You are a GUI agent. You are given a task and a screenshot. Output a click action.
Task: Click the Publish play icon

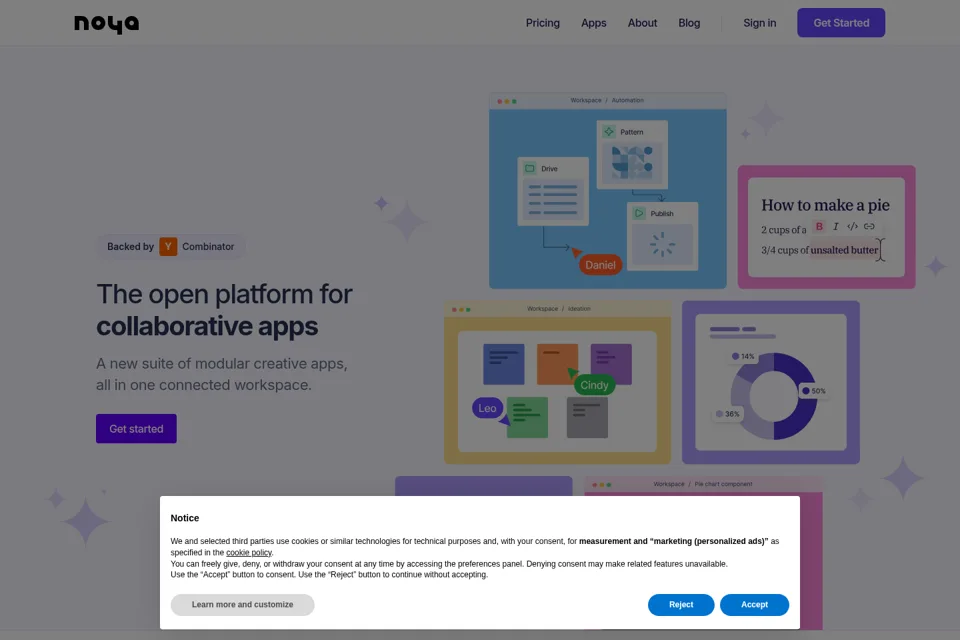639,213
